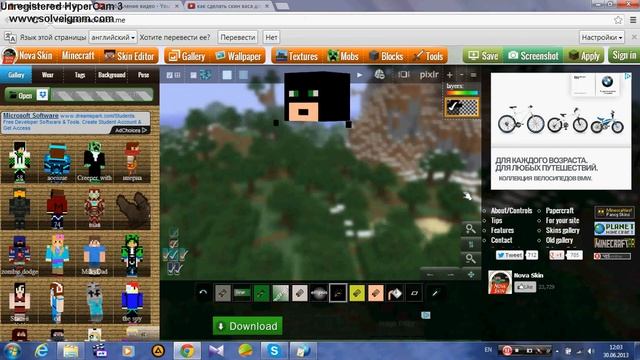Click the Sign in button
Viewport: 640px width, 360px height.
point(624,55)
